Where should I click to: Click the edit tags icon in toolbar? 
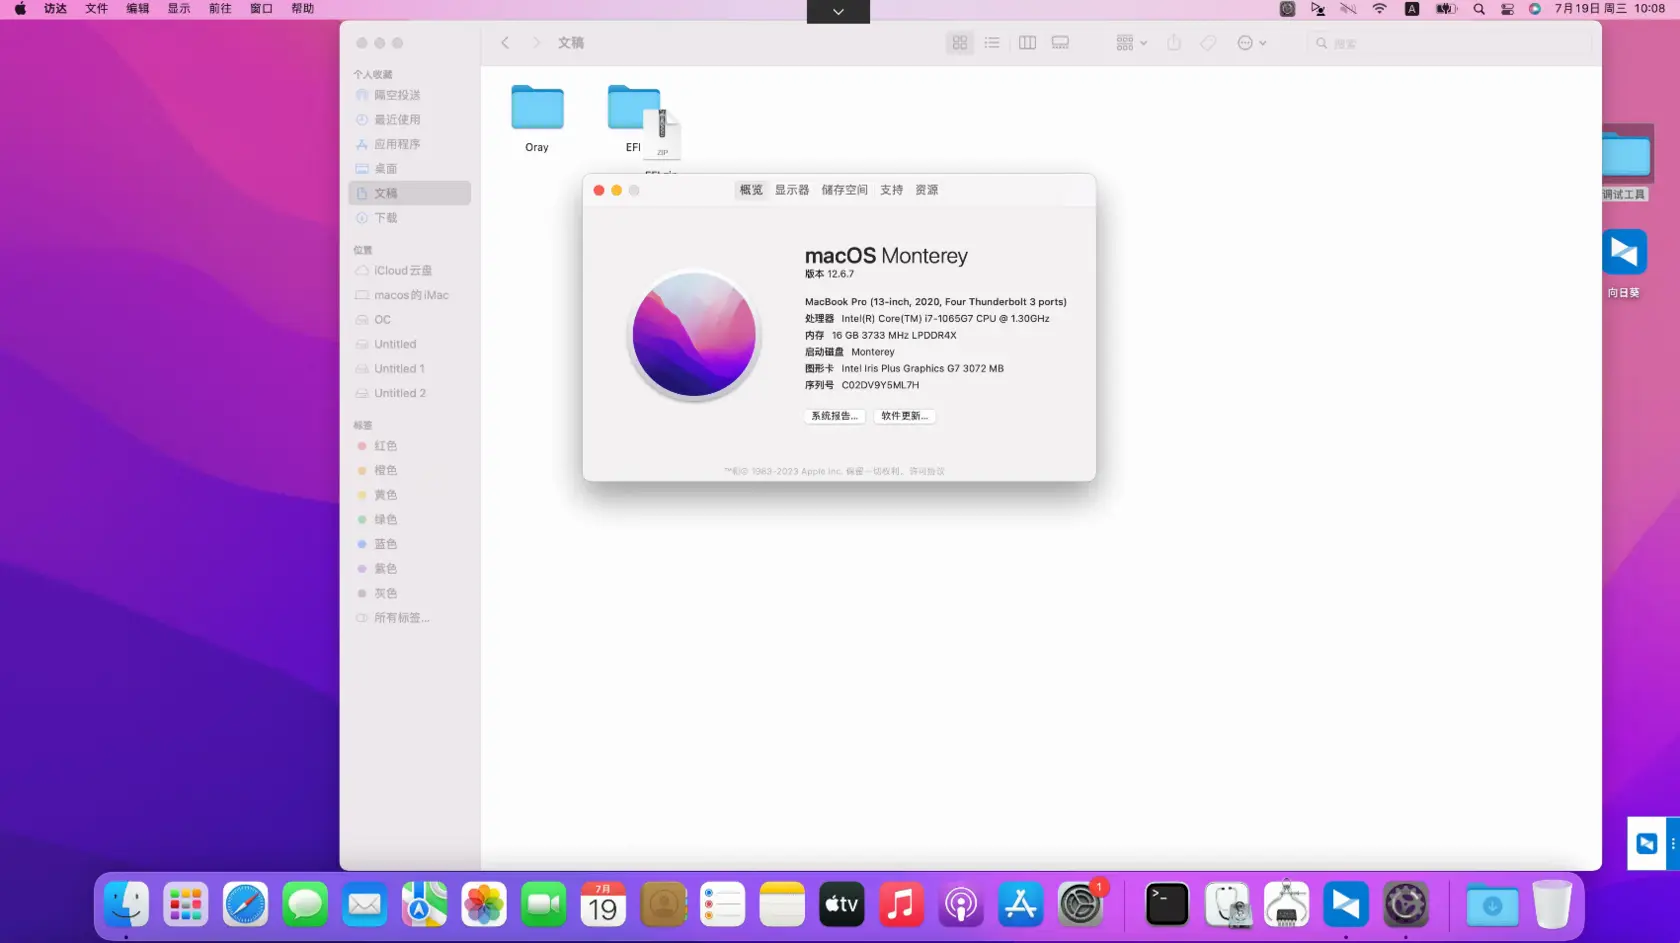[1208, 43]
